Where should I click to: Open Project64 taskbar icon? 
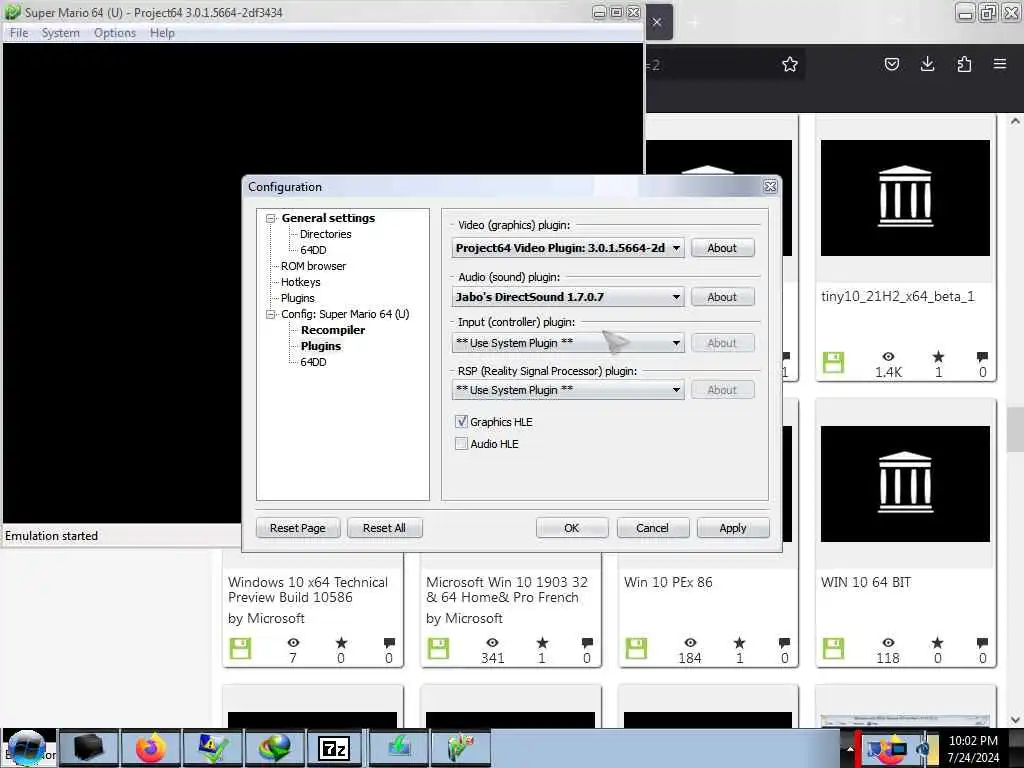460,748
